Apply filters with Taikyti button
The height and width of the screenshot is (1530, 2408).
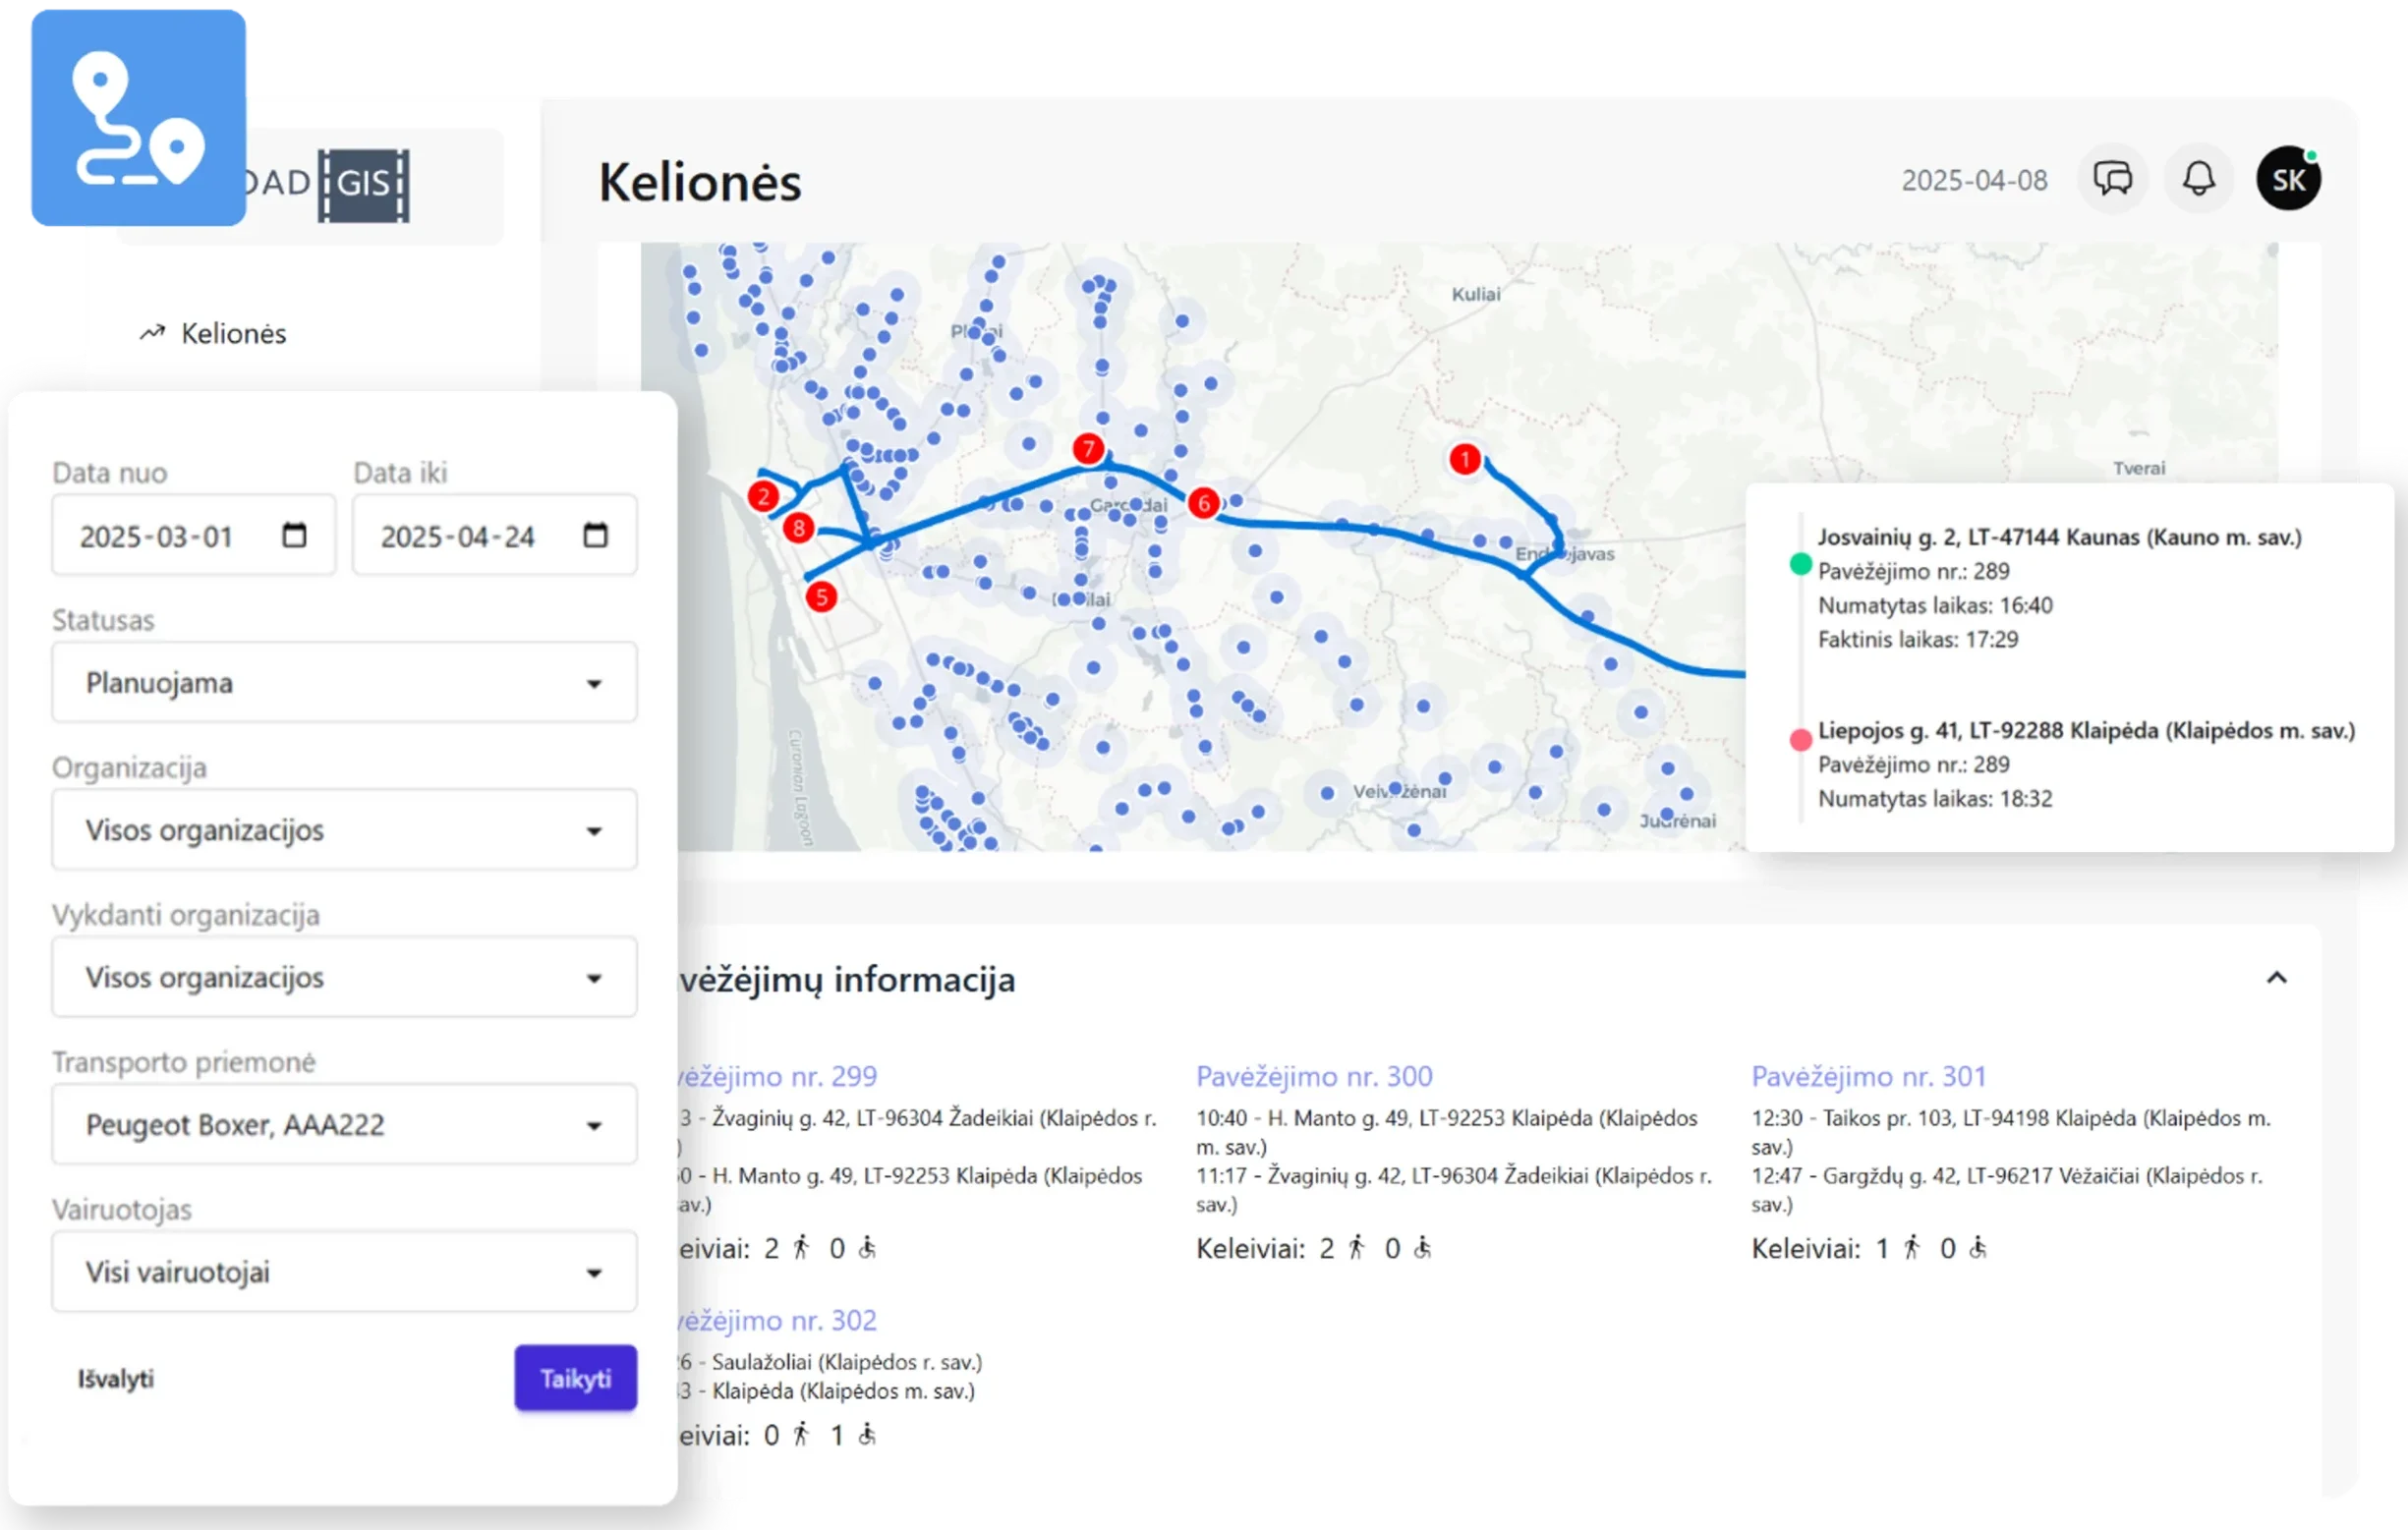[x=575, y=1378]
